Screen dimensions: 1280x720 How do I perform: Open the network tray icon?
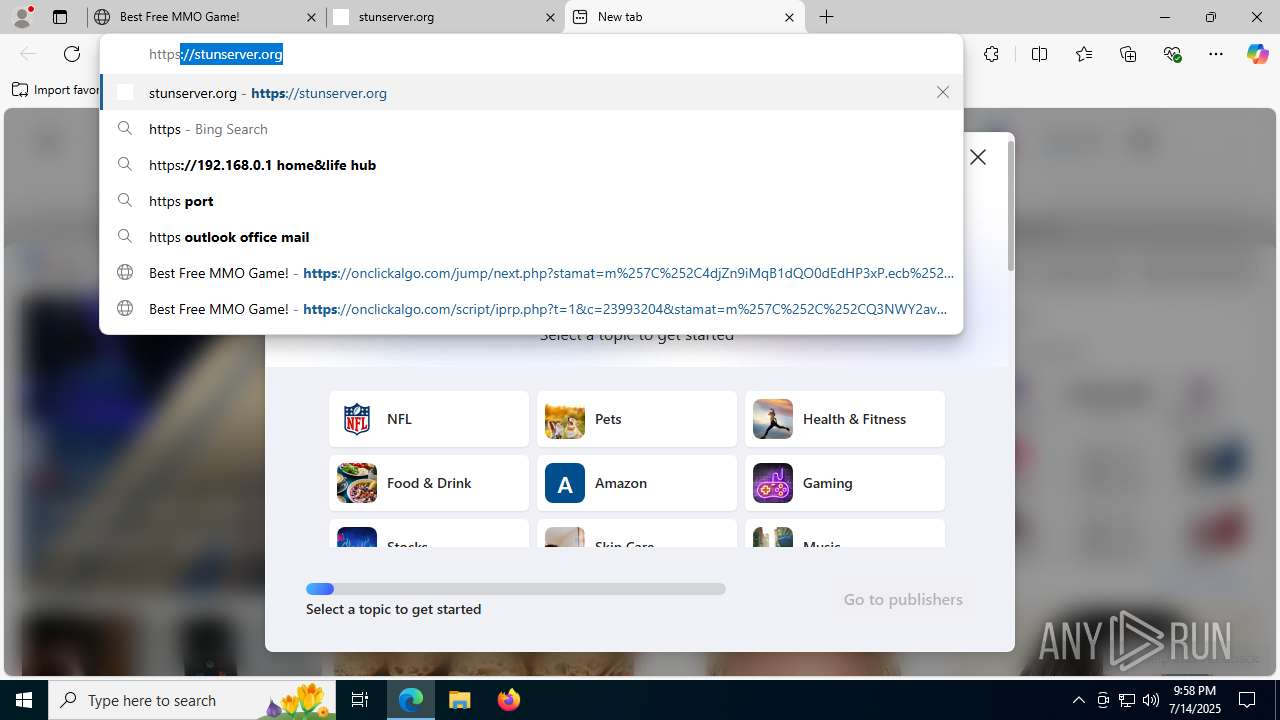tap(1126, 700)
